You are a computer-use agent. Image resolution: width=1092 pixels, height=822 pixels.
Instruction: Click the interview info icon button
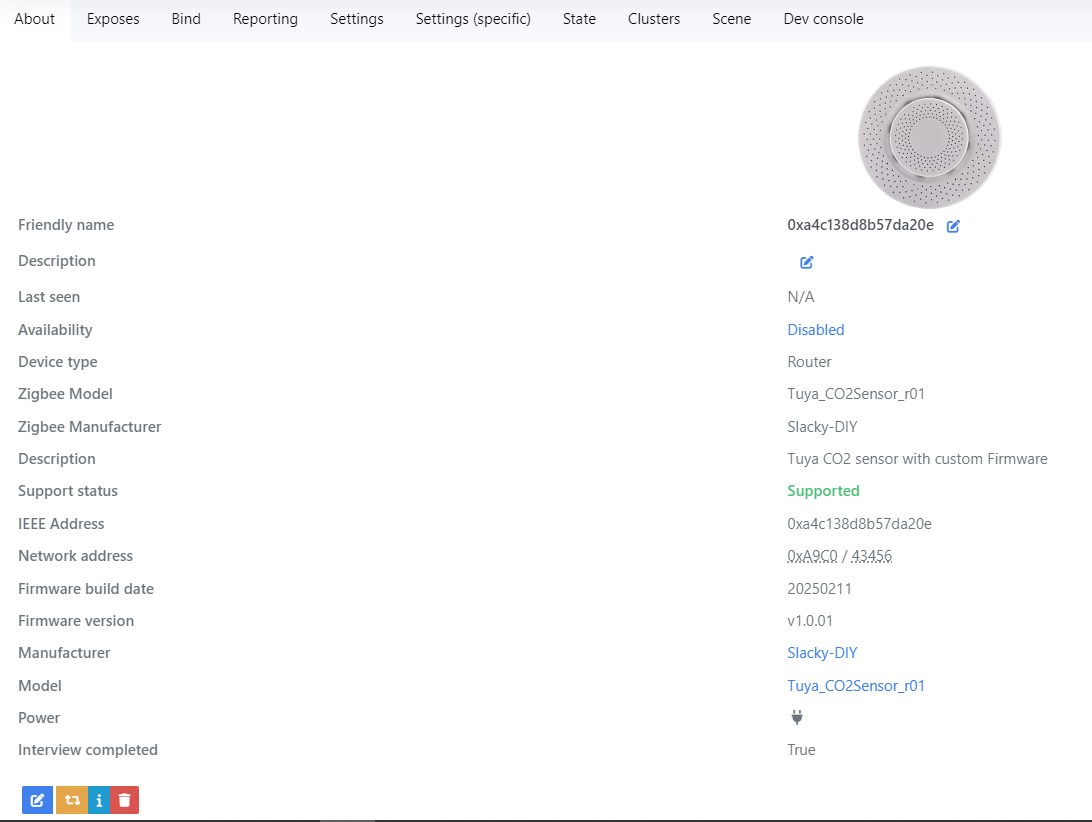tap(99, 800)
